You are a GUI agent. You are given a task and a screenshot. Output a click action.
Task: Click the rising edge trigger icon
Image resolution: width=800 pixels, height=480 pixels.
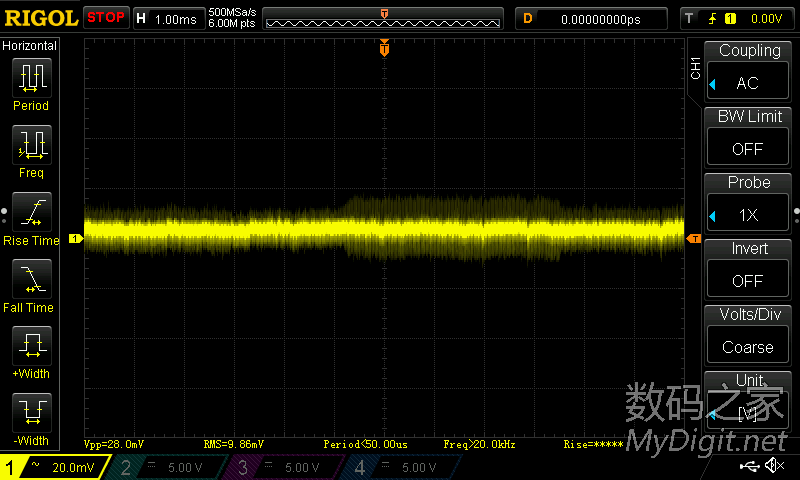[x=712, y=19]
